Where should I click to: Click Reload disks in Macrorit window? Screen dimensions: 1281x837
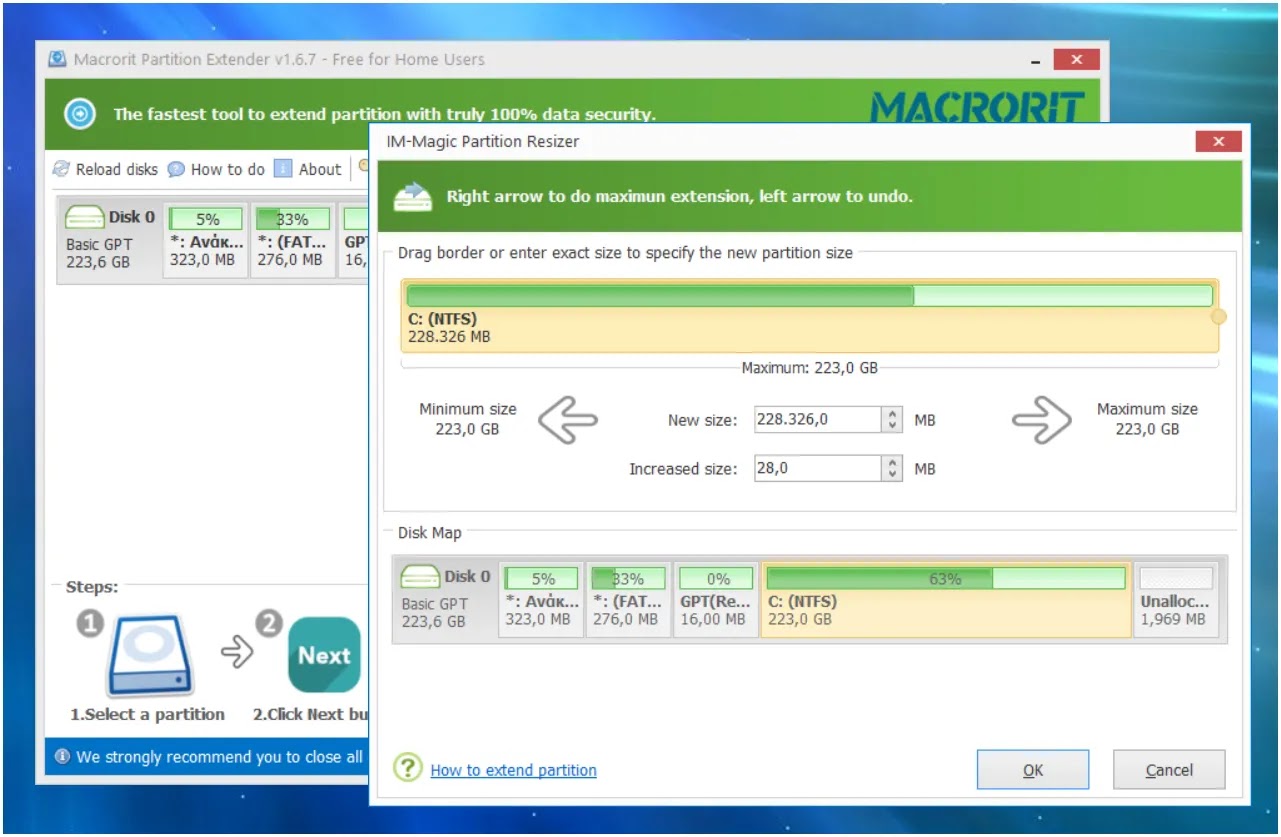coord(105,169)
